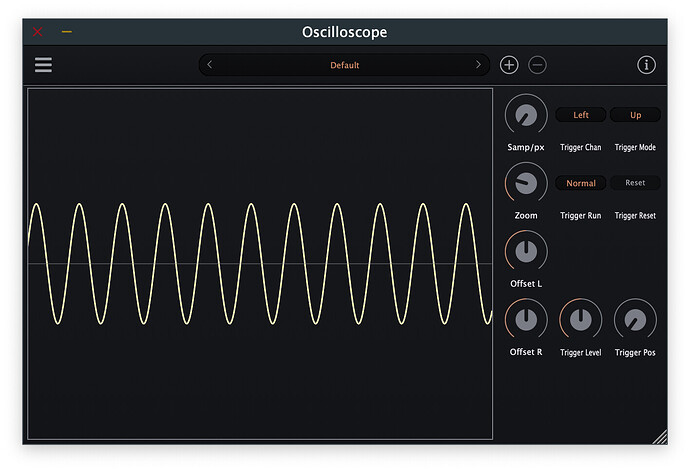Click the Trigger Run label
This screenshot has width=690, height=470.
580,216
